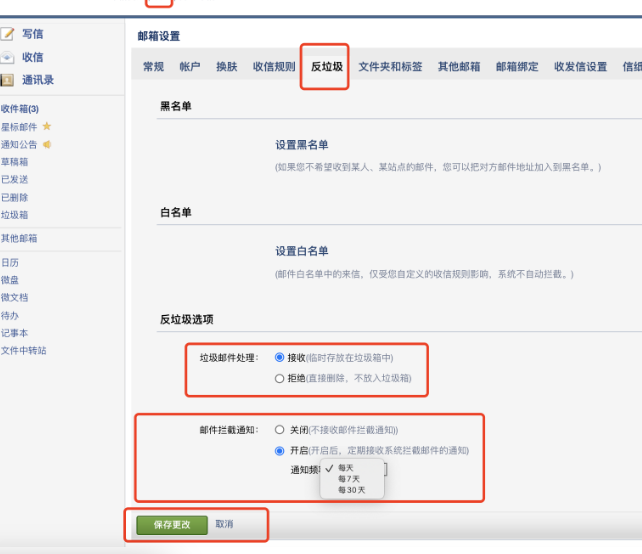Switch to the 收信规则 tab
The image size is (642, 554).
(x=273, y=67)
